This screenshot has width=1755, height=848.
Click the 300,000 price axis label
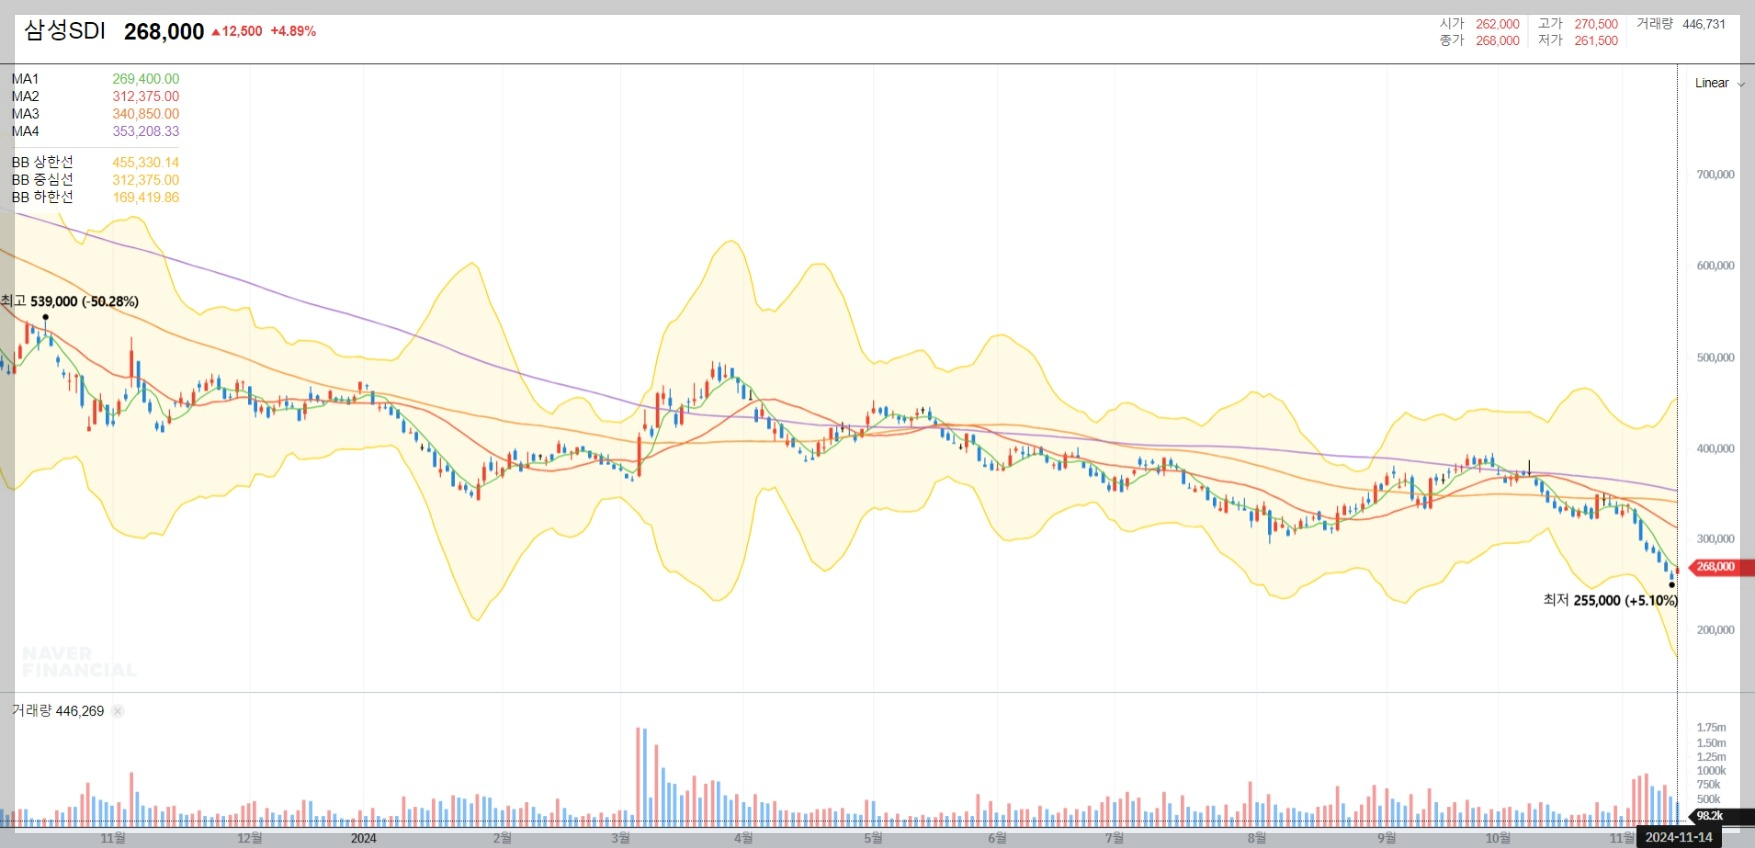click(1715, 539)
